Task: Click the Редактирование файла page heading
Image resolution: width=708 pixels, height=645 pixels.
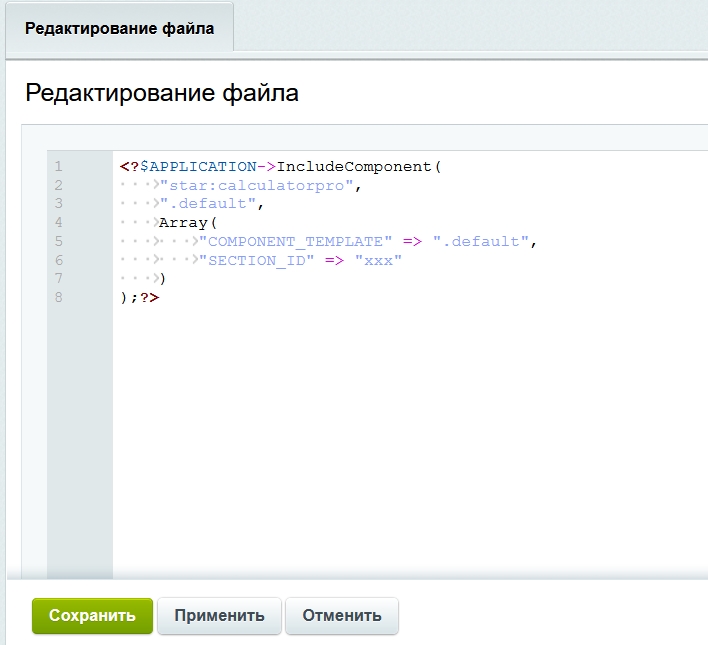Action: coord(162,93)
